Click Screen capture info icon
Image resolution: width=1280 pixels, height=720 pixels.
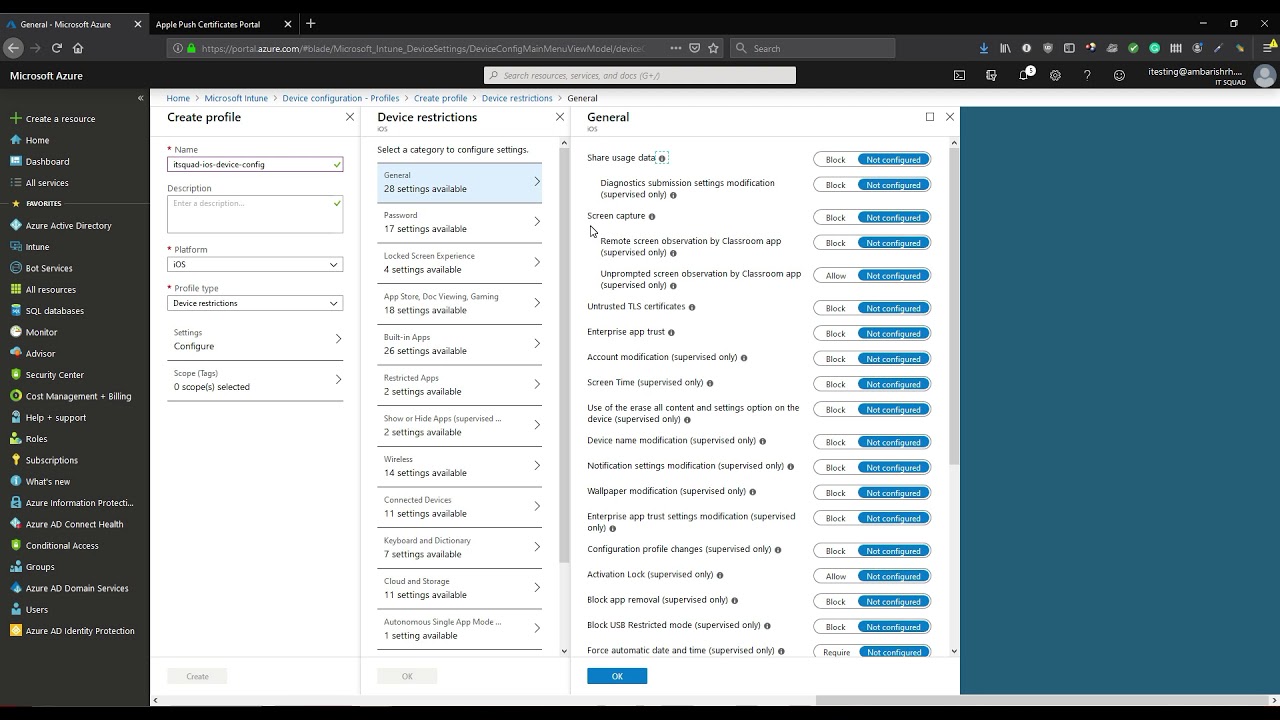[652, 216]
